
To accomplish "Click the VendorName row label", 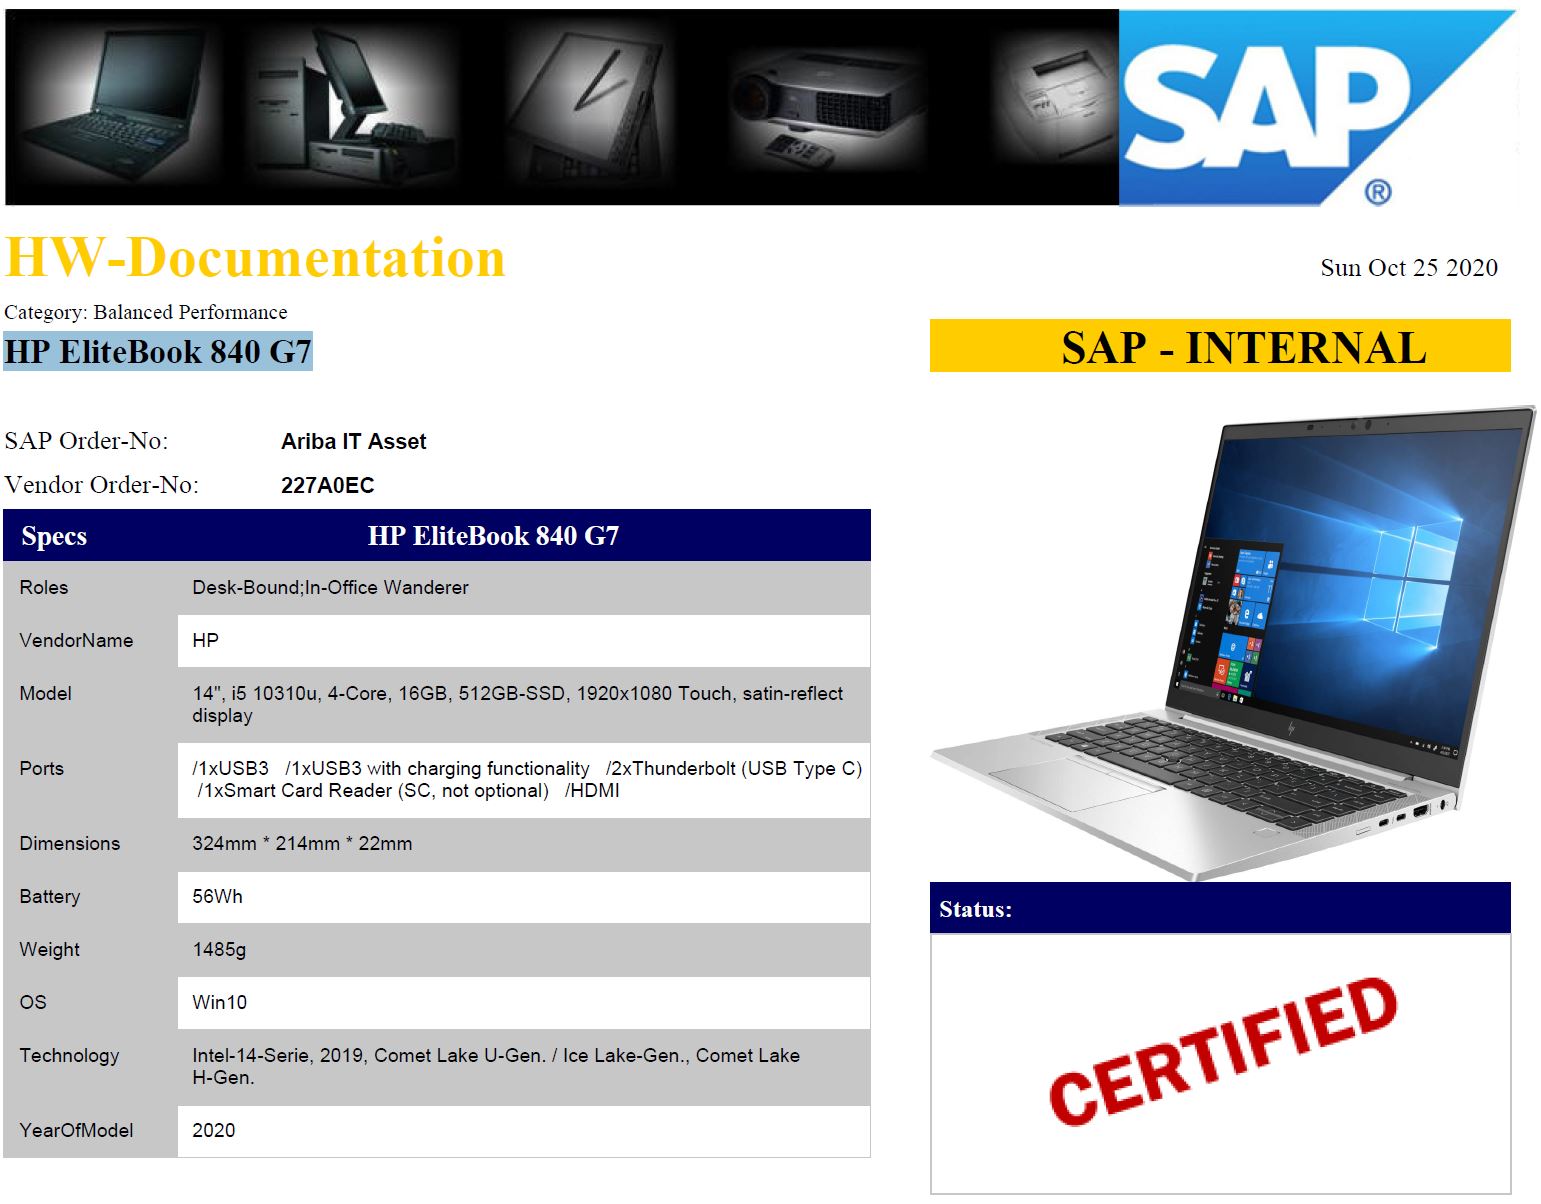I will pyautogui.click(x=76, y=641).
